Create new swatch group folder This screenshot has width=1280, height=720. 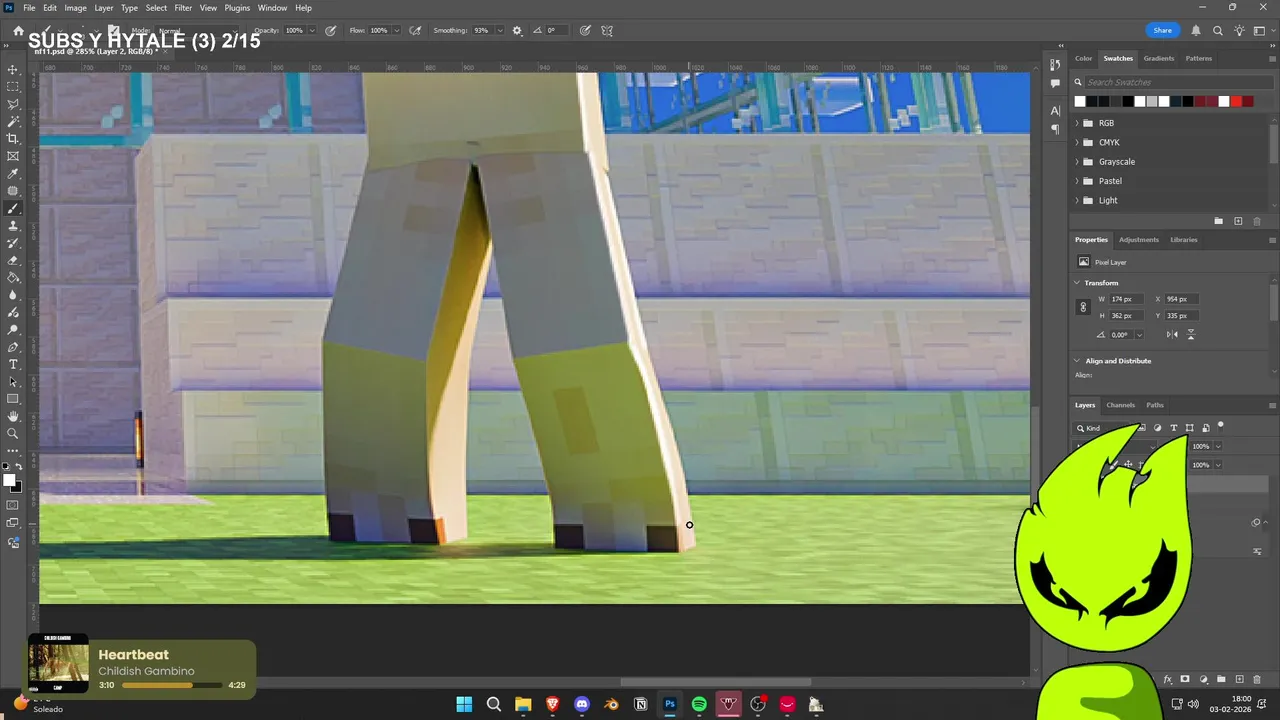(1219, 221)
